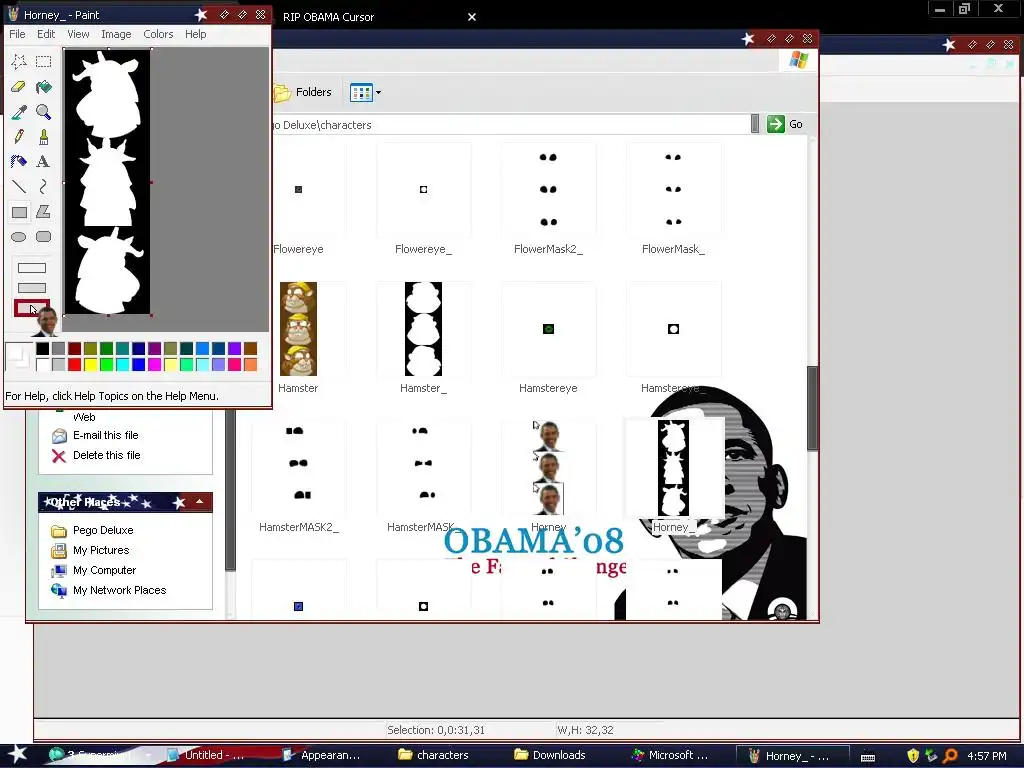
Task: Switch to characters folder taskbar button
Action: [434, 755]
